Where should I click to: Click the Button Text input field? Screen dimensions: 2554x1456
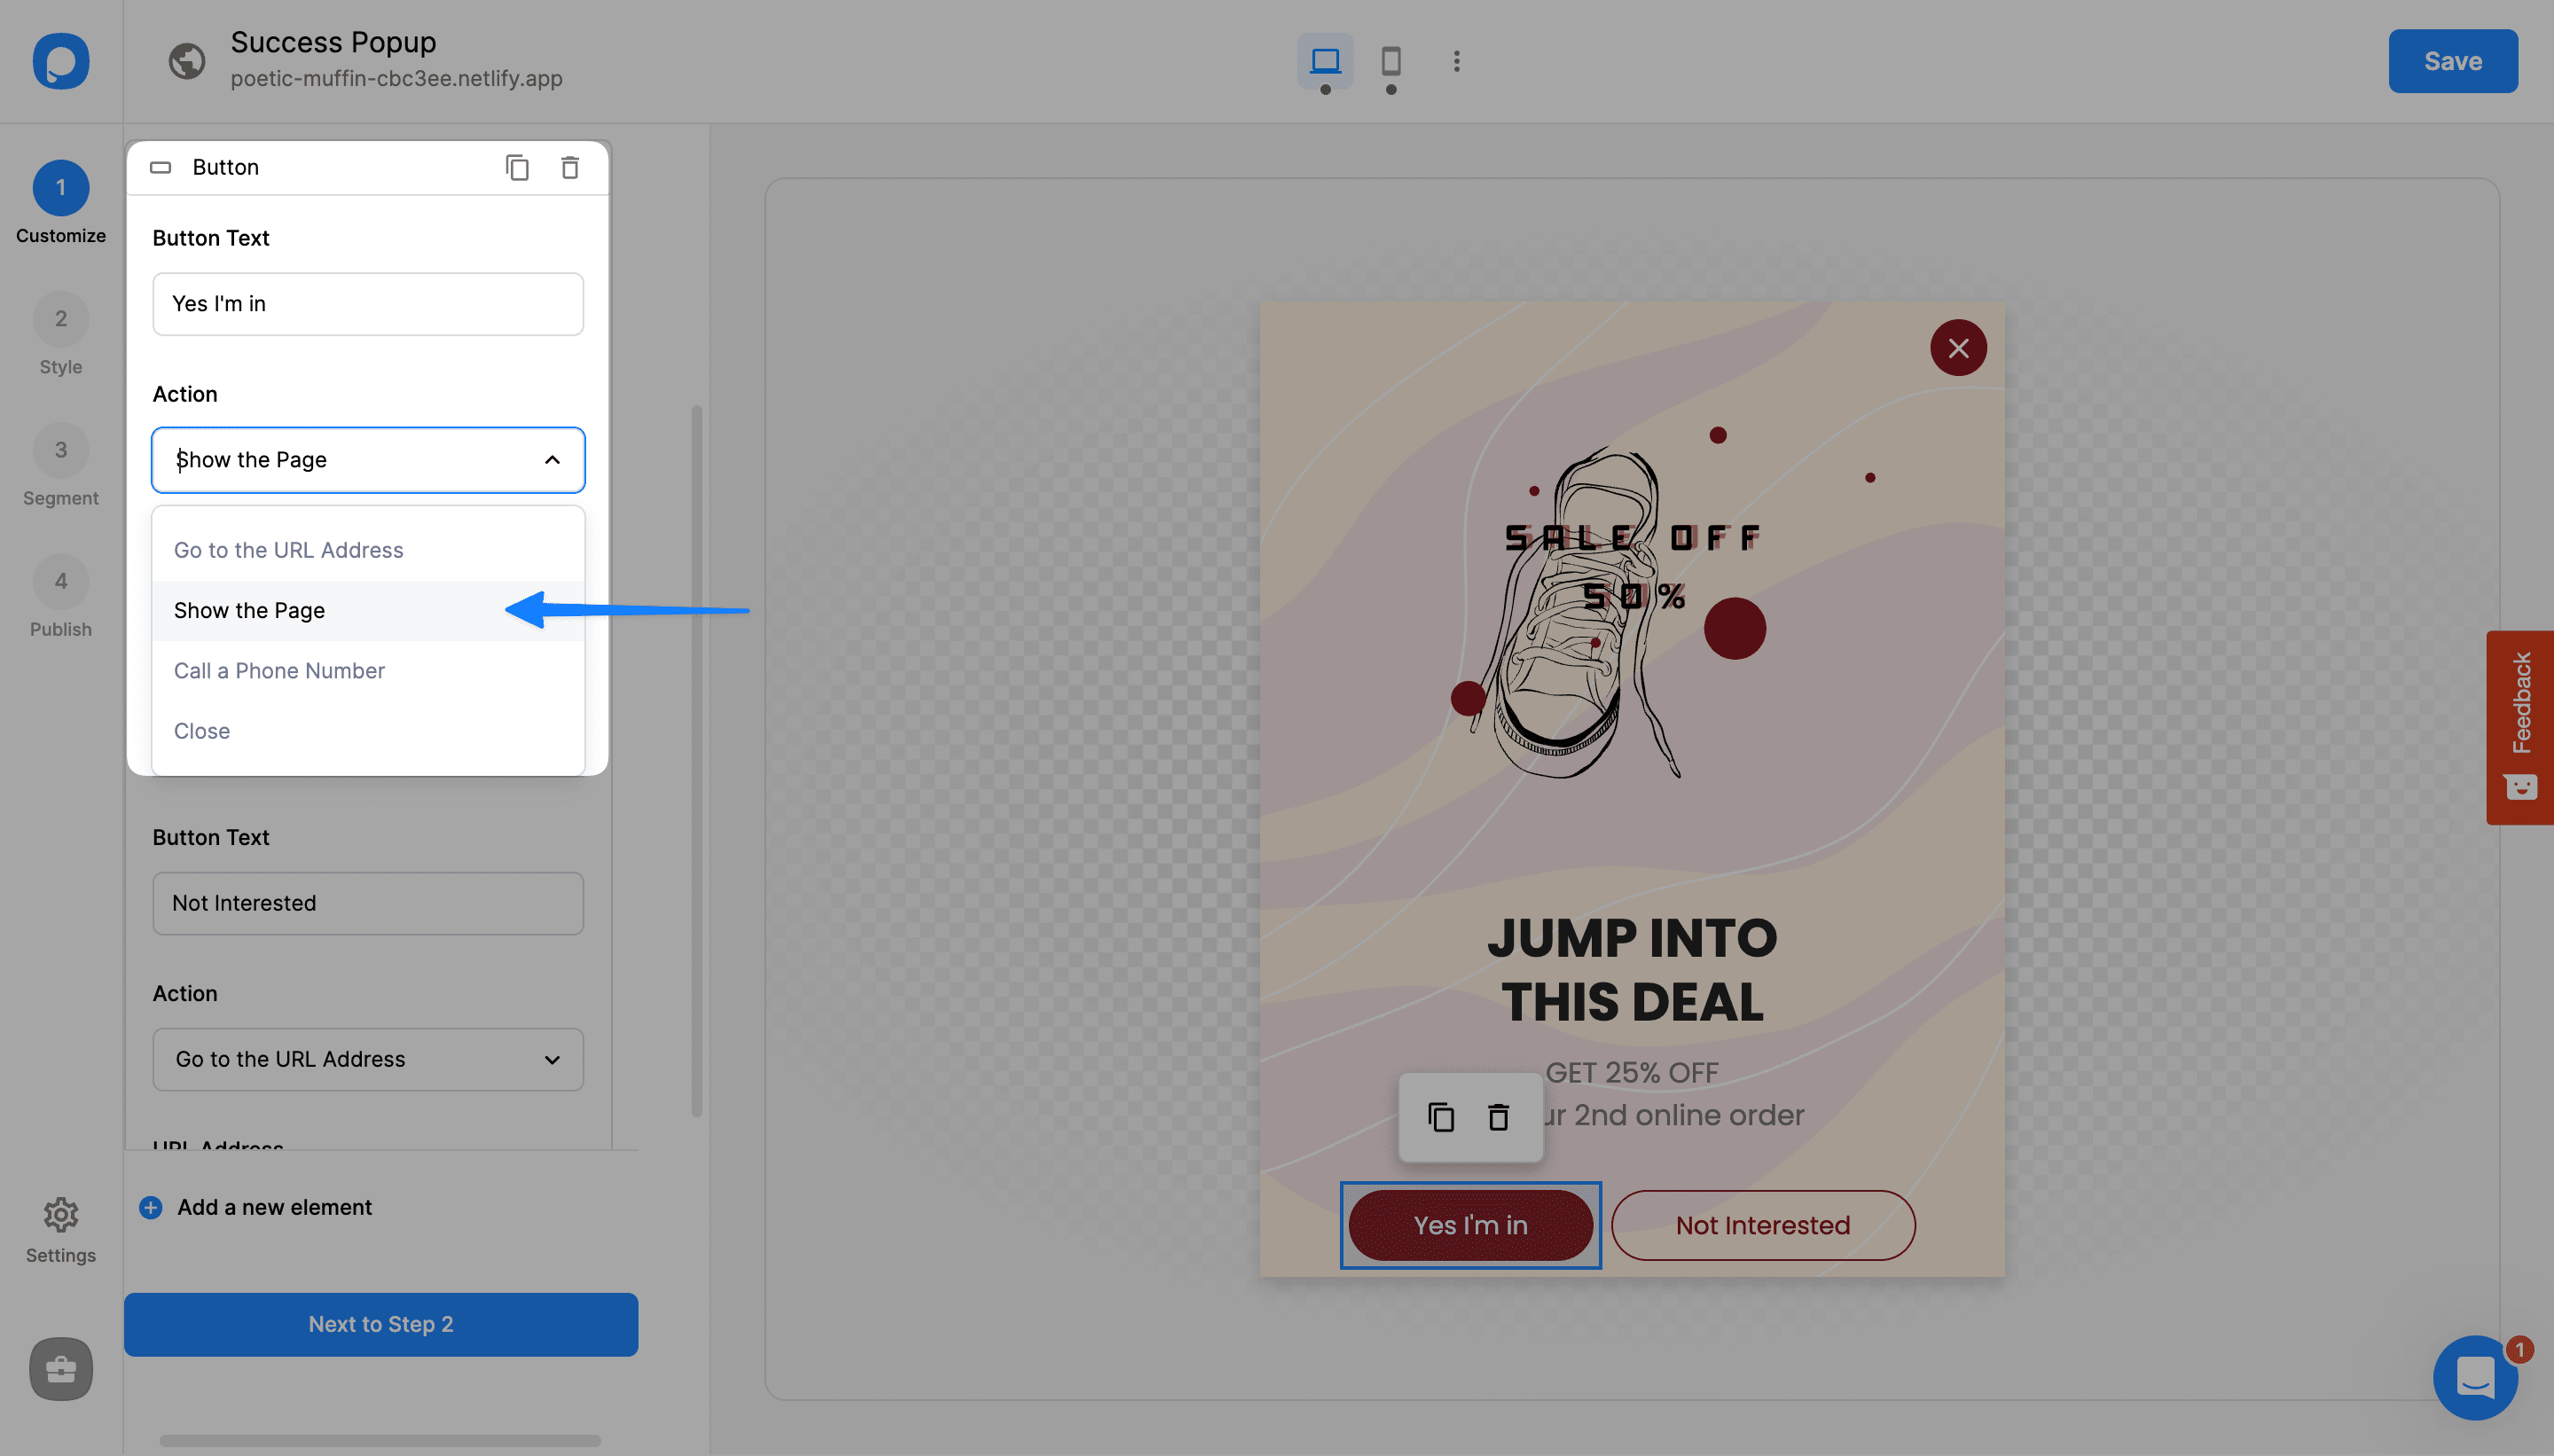[x=368, y=303]
